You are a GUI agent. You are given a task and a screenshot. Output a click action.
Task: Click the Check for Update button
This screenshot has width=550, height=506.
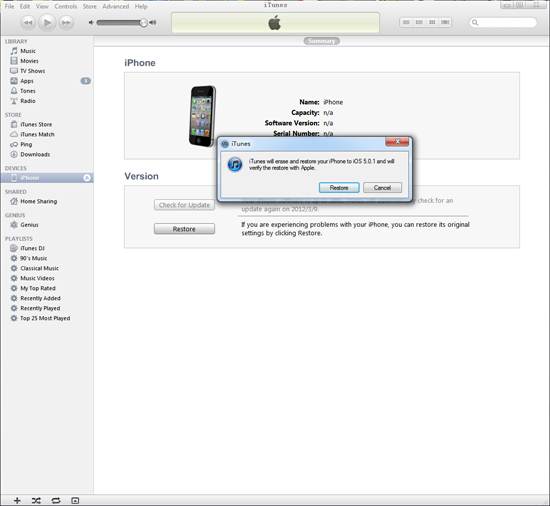click(x=184, y=205)
